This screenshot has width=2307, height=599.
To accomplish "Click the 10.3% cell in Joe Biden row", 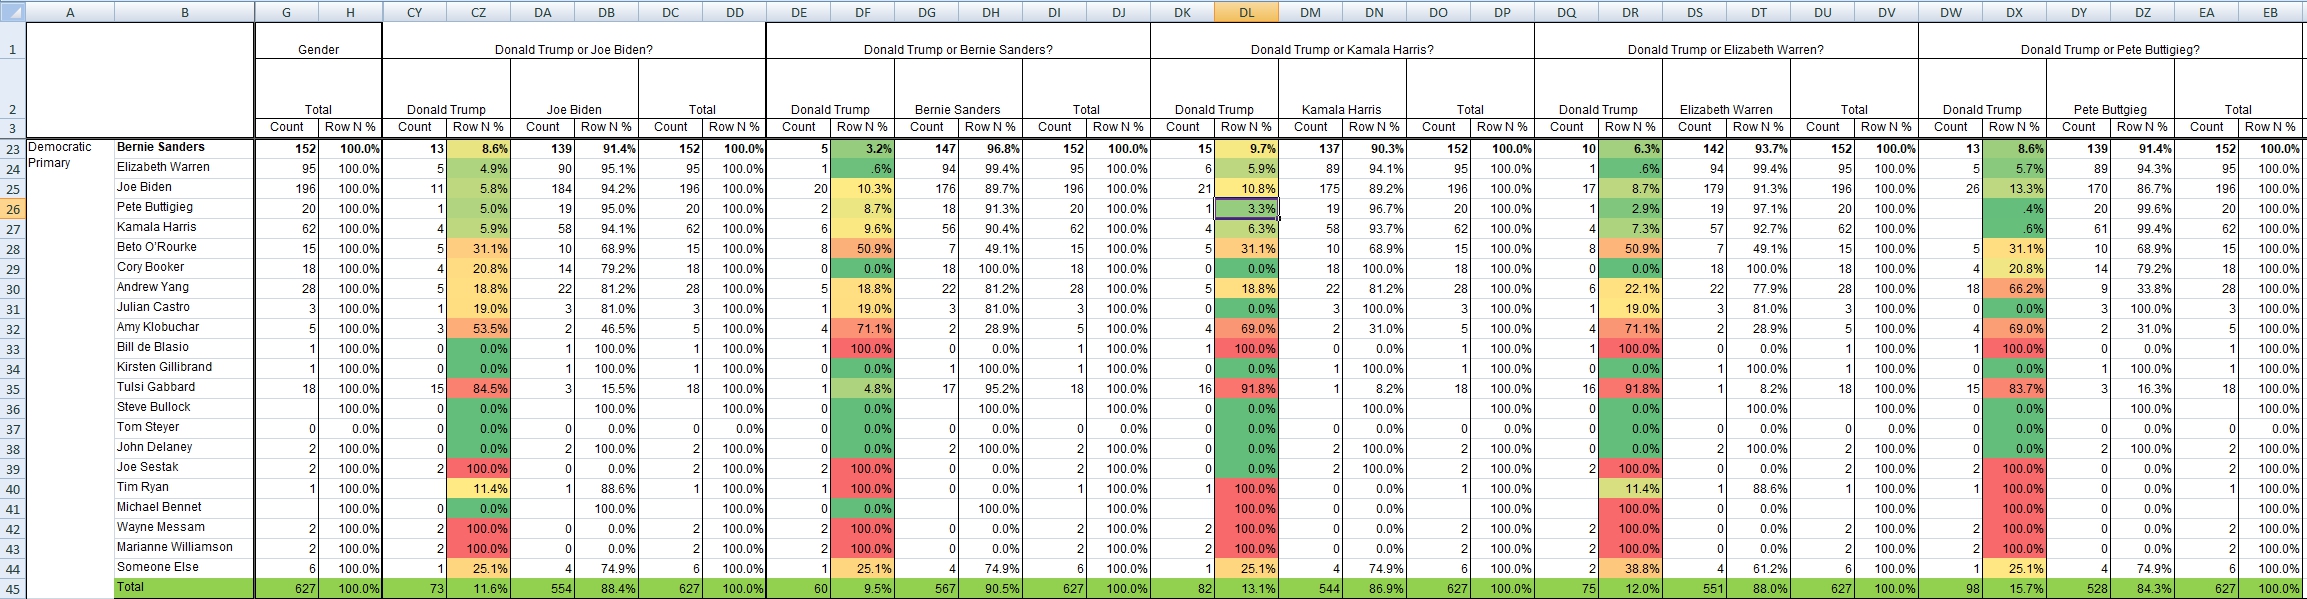I will (862, 189).
